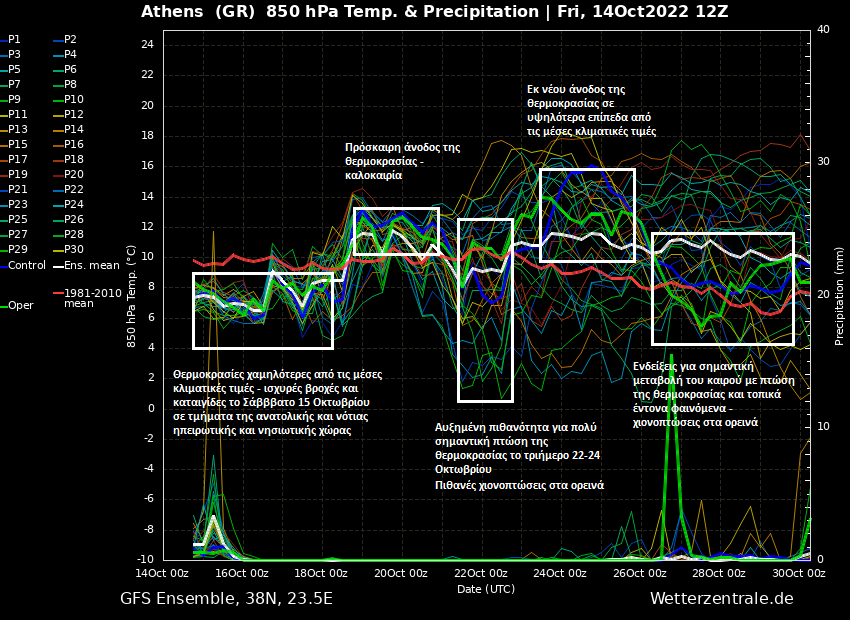Click the P22 legend entry
This screenshot has height=620, width=850.
click(x=68, y=189)
